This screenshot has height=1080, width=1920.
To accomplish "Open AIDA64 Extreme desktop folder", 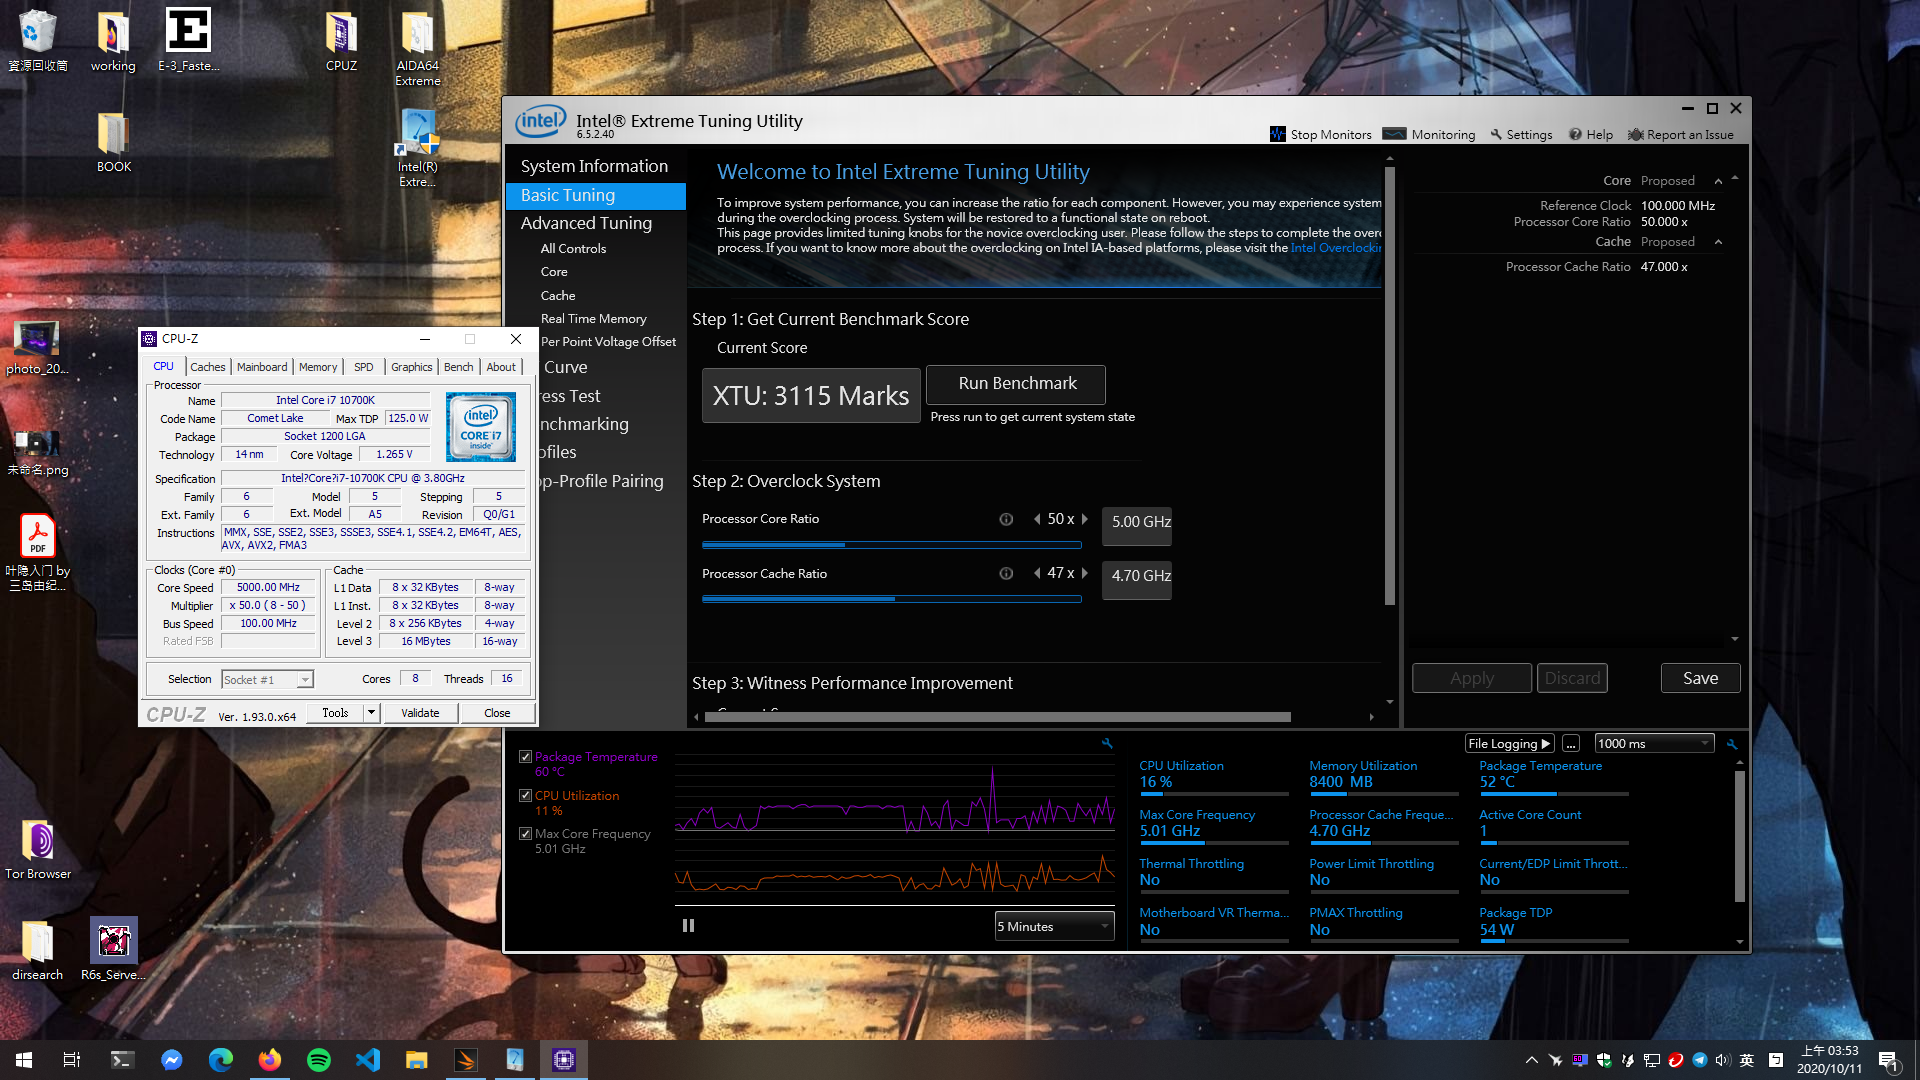I will click(417, 49).
